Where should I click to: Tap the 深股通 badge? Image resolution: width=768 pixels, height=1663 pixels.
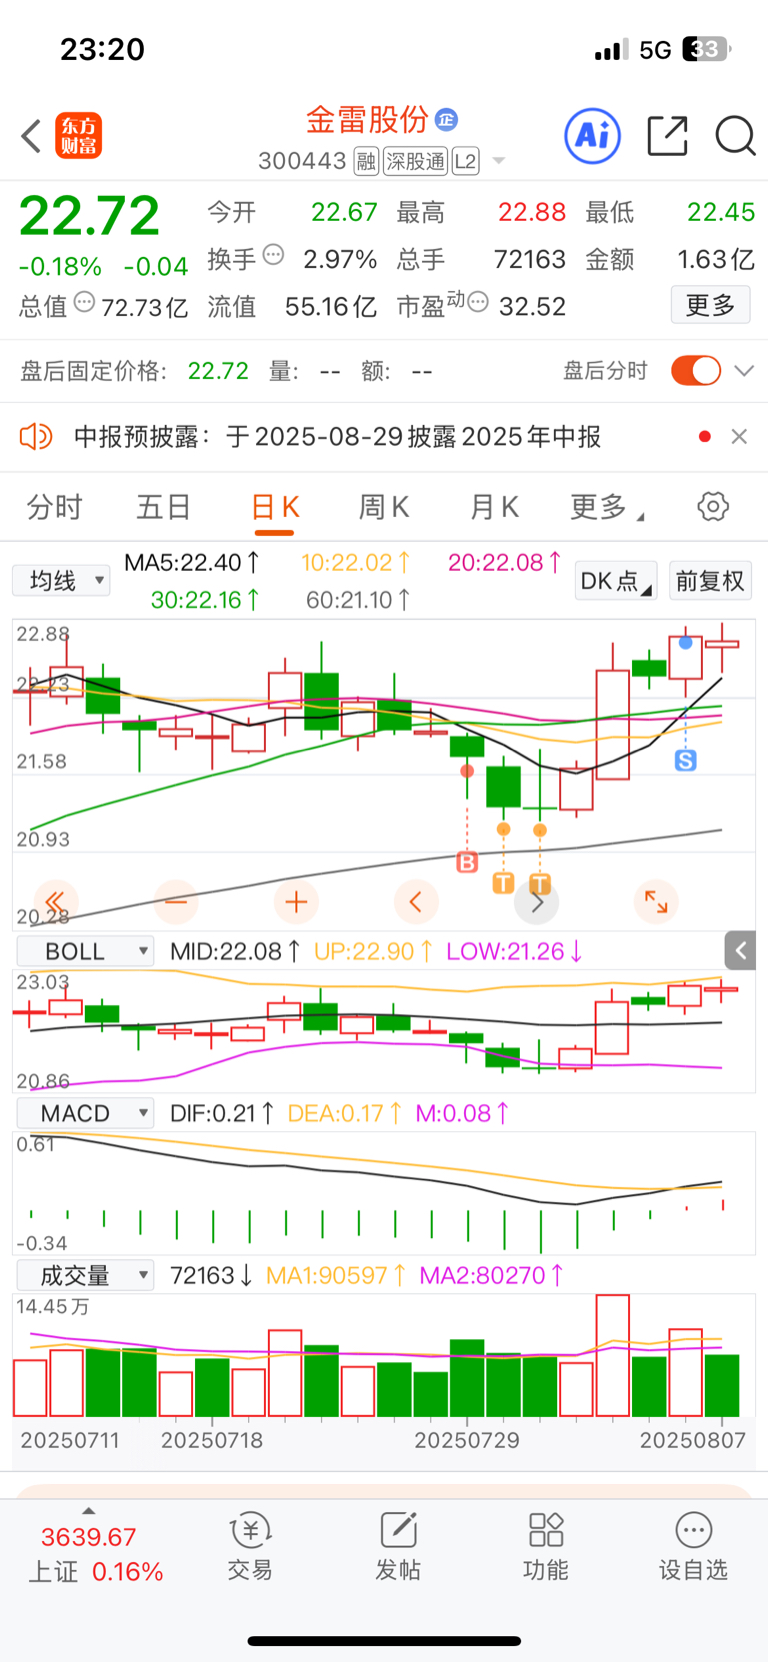click(x=416, y=161)
